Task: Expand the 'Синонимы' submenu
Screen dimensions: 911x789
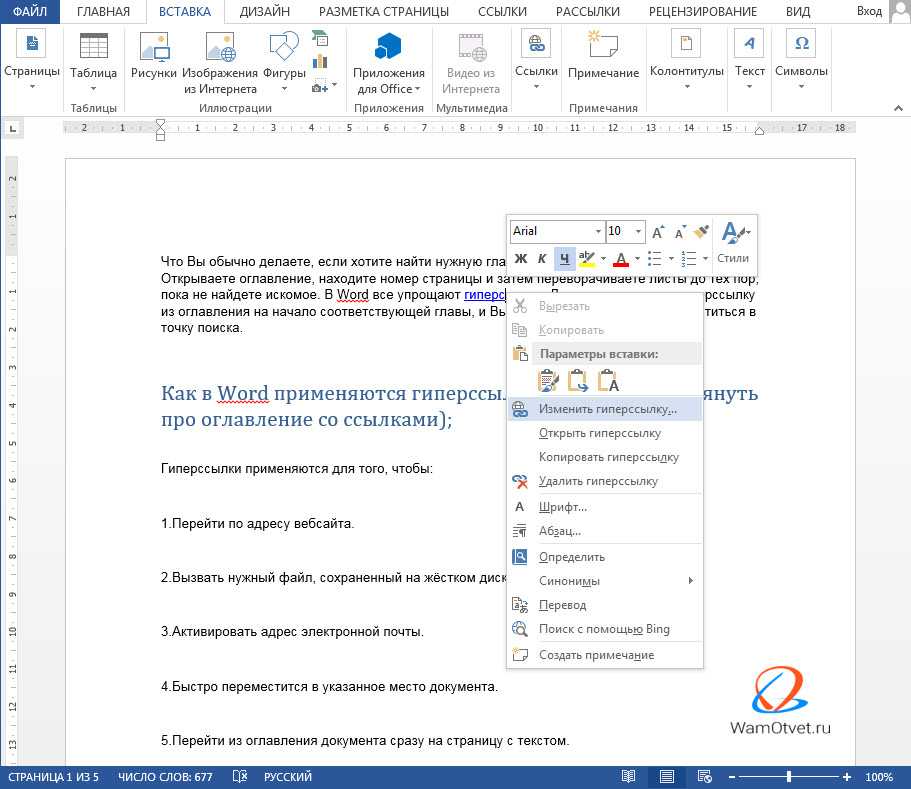Action: point(605,581)
